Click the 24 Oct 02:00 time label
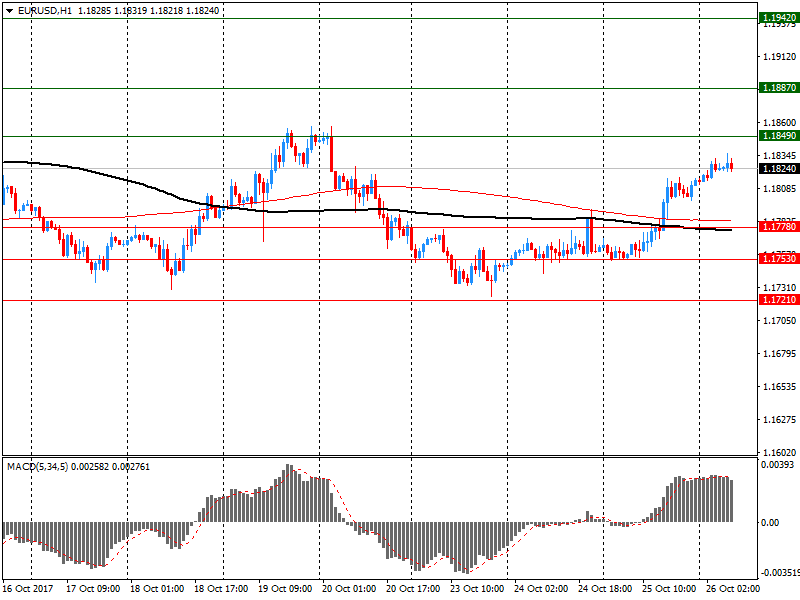Image resolution: width=800 pixels, height=600 pixels. tap(541, 589)
